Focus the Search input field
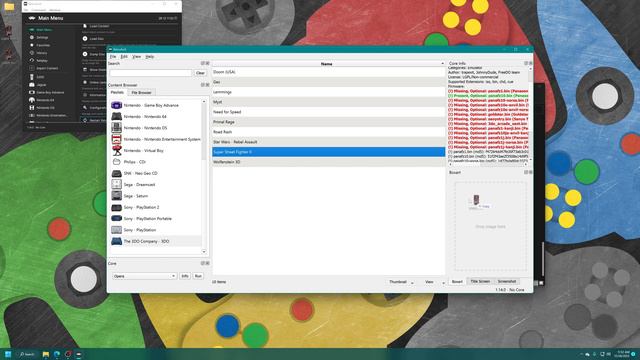Screen dimensions: 640x360 pyautogui.click(x=150, y=73)
